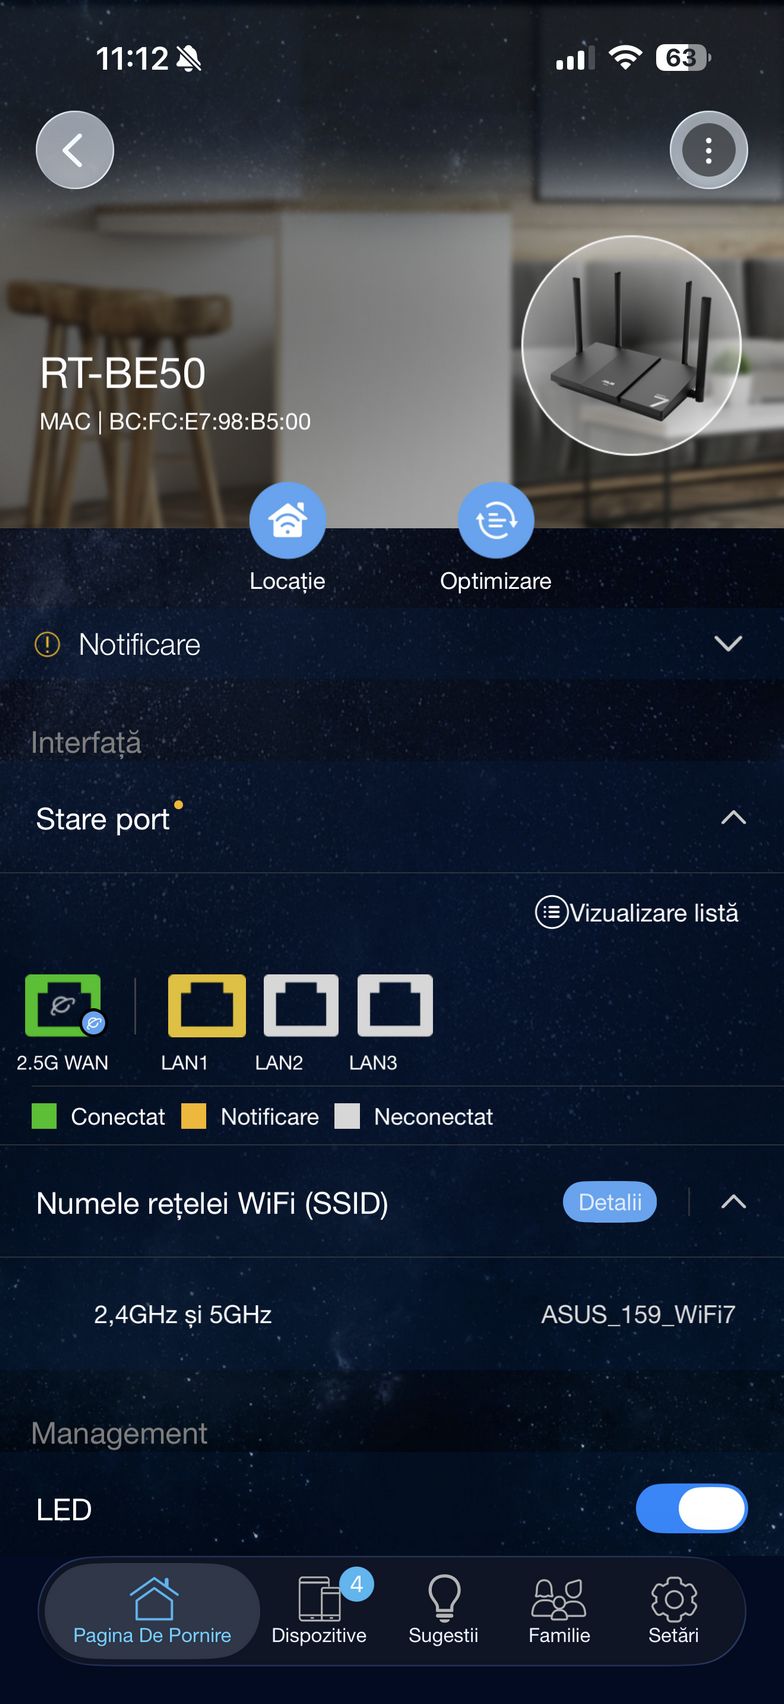Select the LAN3 port icon
784x1704 pixels.
coord(395,1005)
